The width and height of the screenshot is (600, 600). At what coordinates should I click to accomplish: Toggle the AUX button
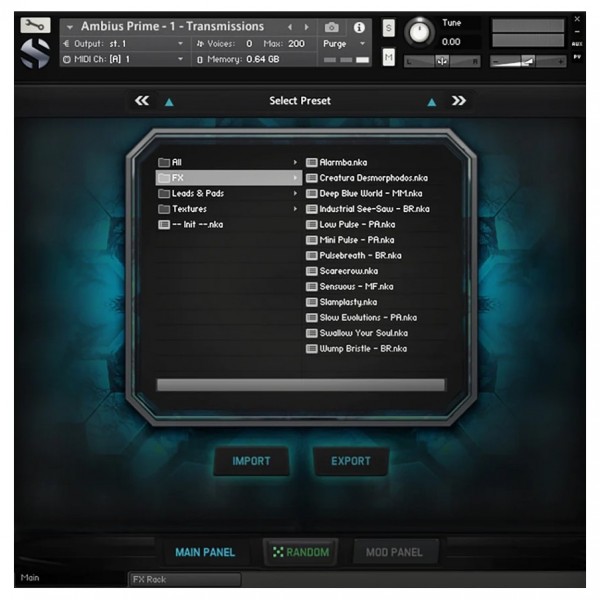pos(577,44)
